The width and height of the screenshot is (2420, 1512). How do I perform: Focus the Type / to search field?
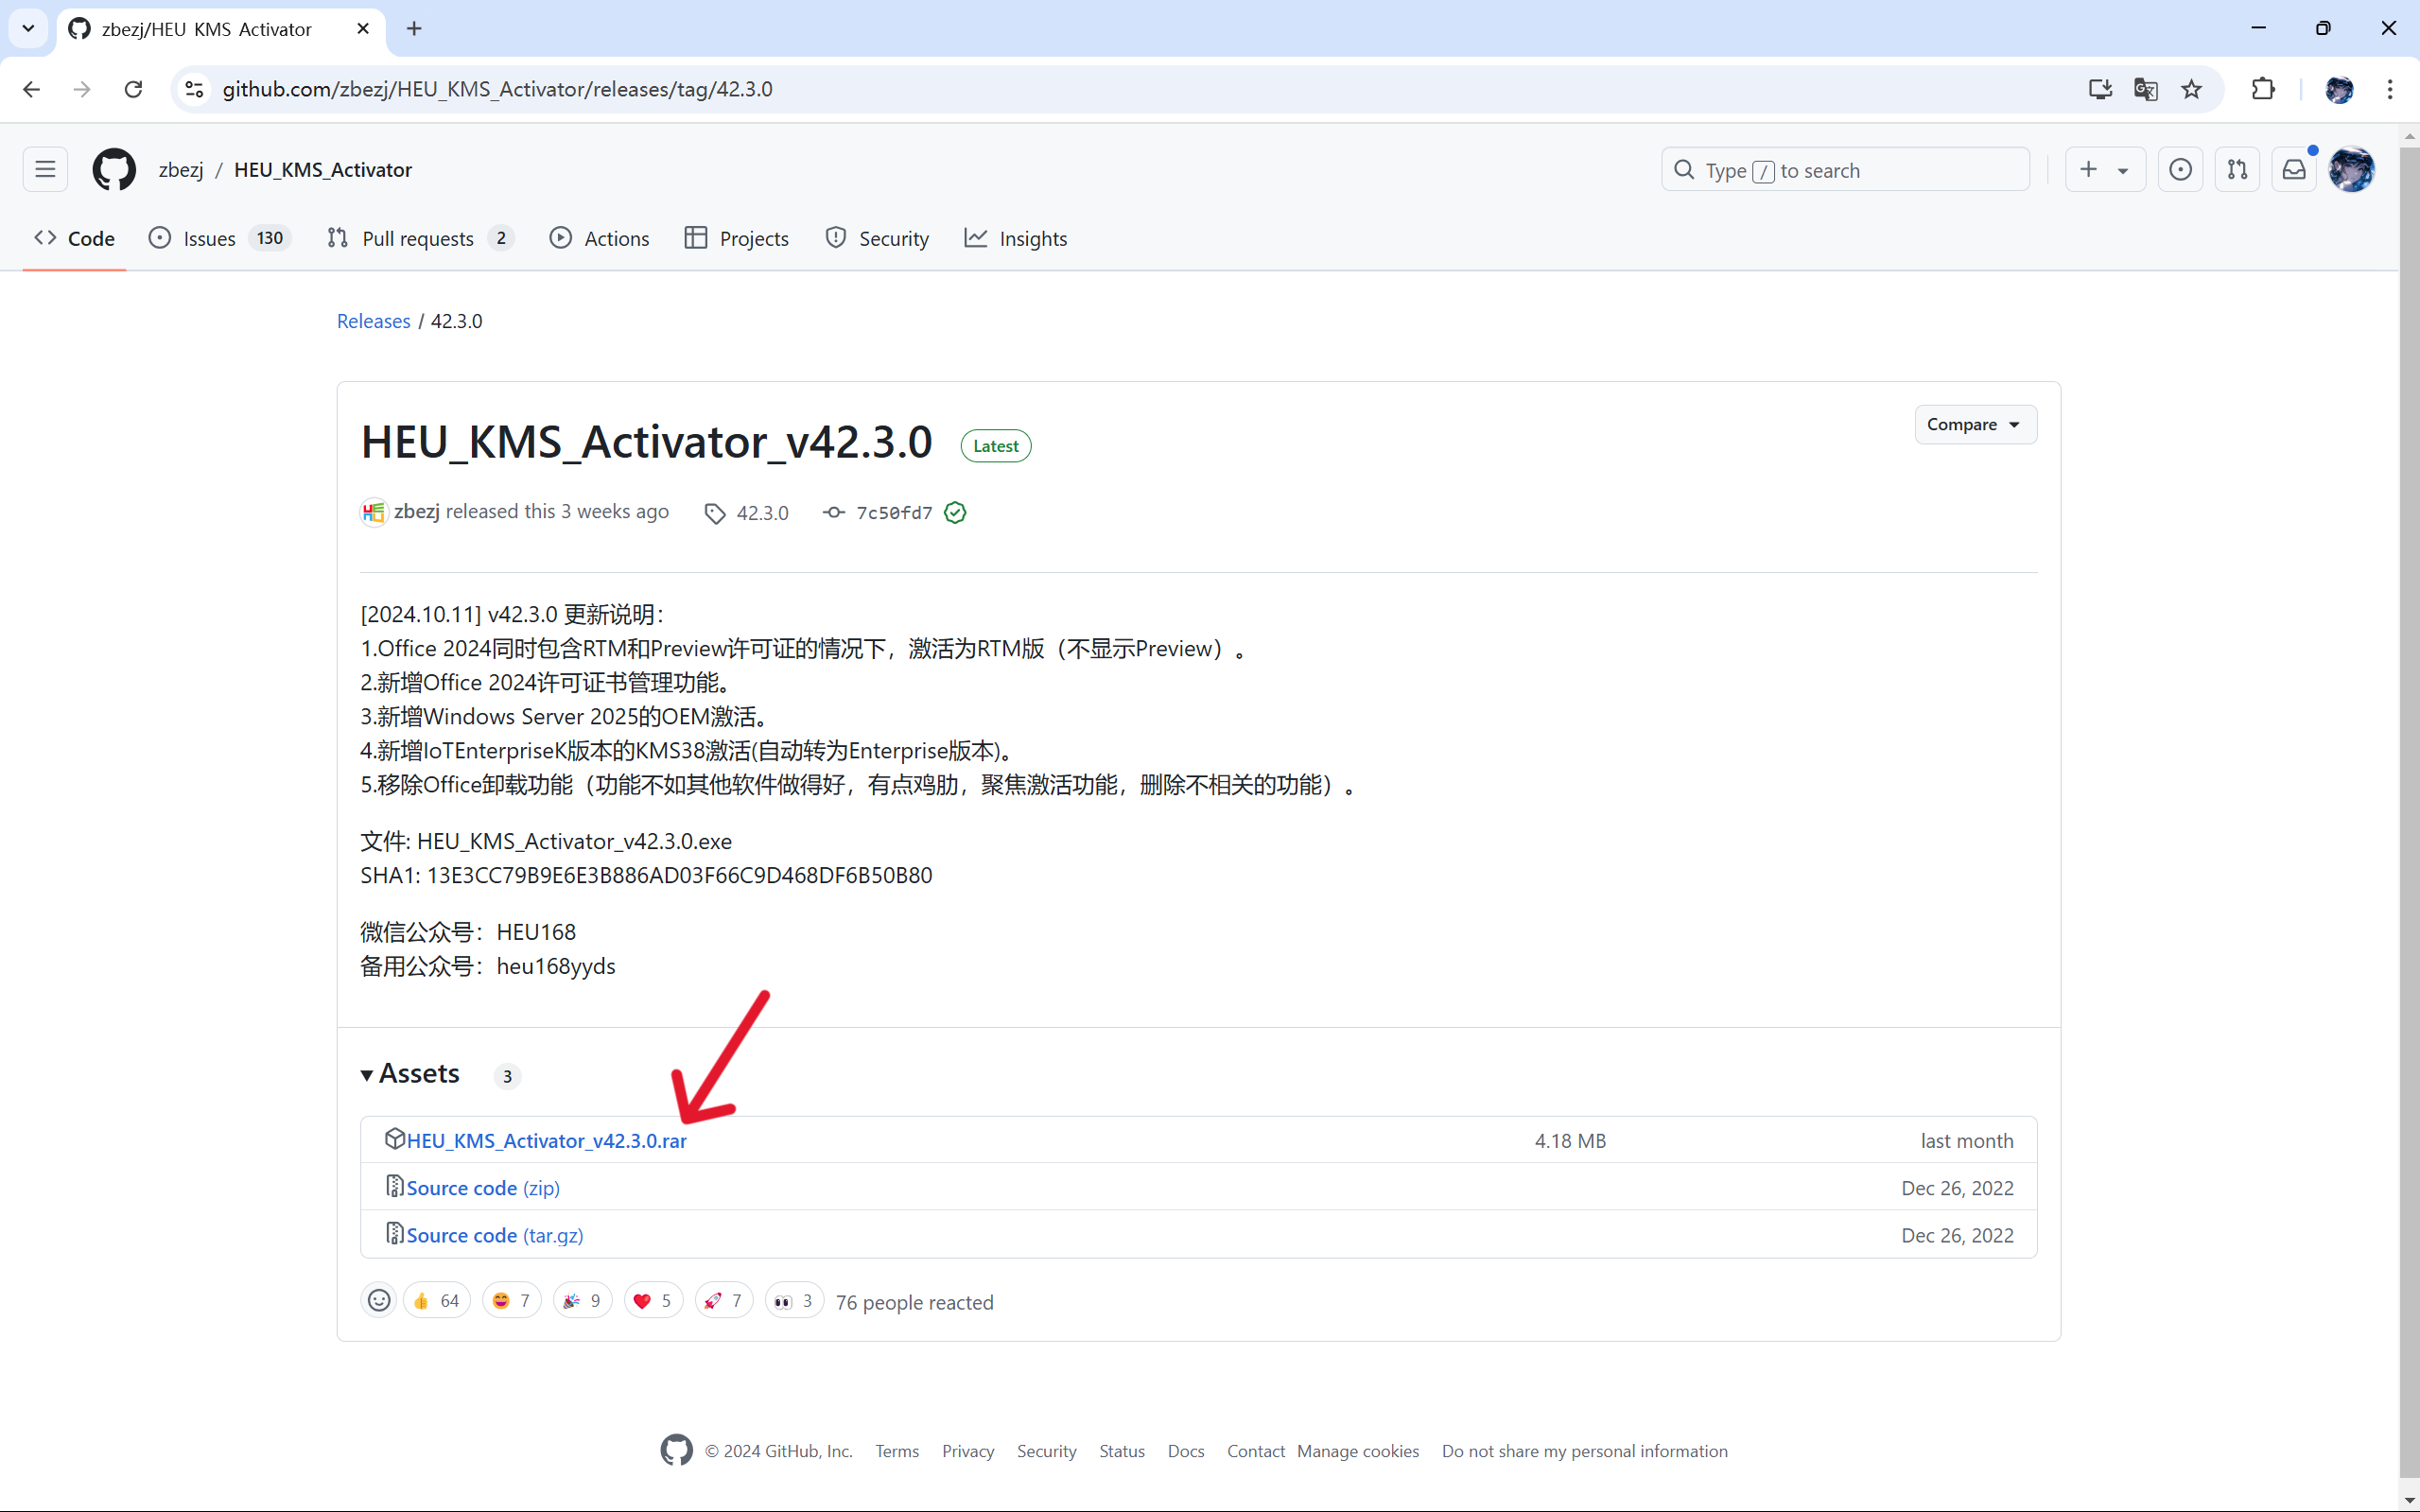[1845, 170]
